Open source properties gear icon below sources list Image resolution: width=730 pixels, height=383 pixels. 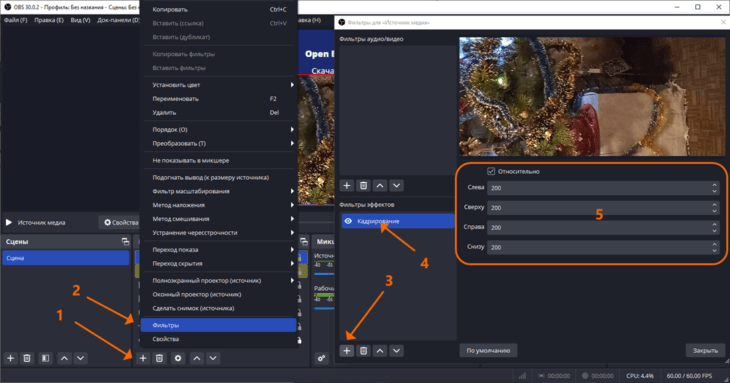point(178,358)
